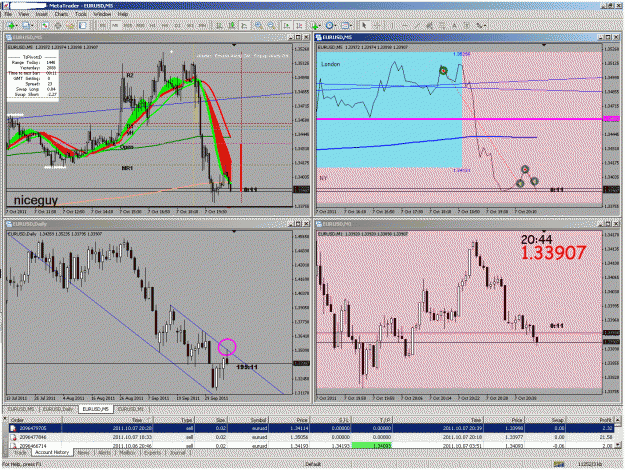
Task: Sort history by Profit column header
Action: pyautogui.click(x=589, y=420)
